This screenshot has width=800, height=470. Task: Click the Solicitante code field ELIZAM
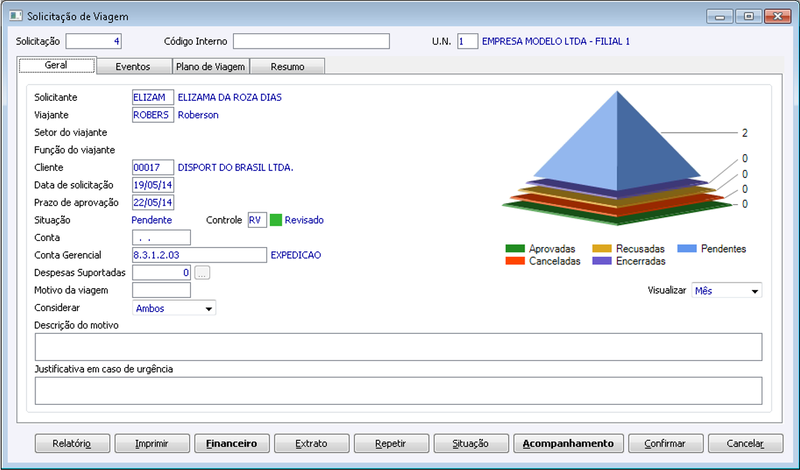point(153,97)
